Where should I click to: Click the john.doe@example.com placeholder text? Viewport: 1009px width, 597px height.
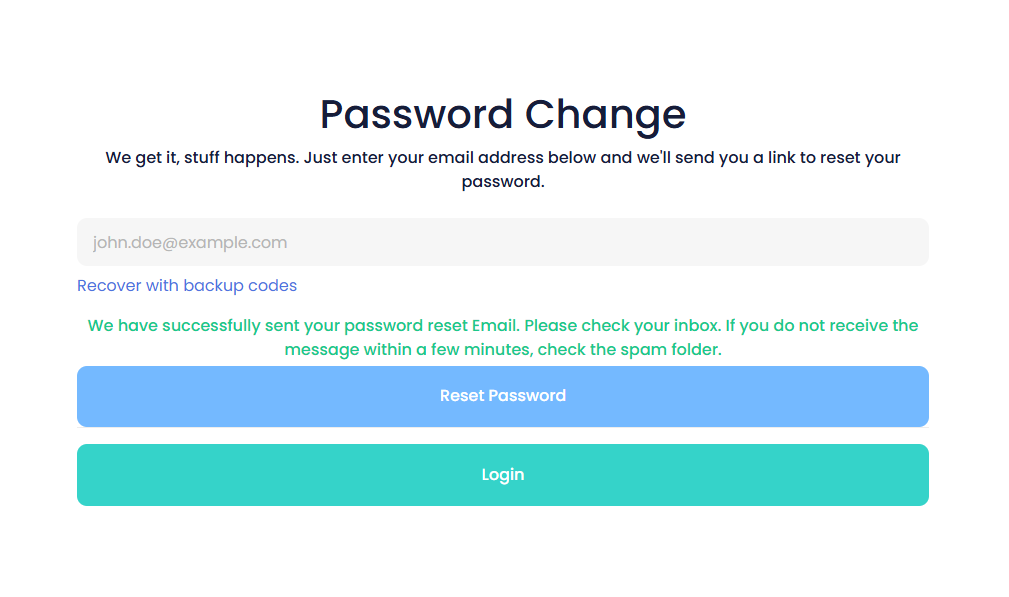tap(190, 242)
